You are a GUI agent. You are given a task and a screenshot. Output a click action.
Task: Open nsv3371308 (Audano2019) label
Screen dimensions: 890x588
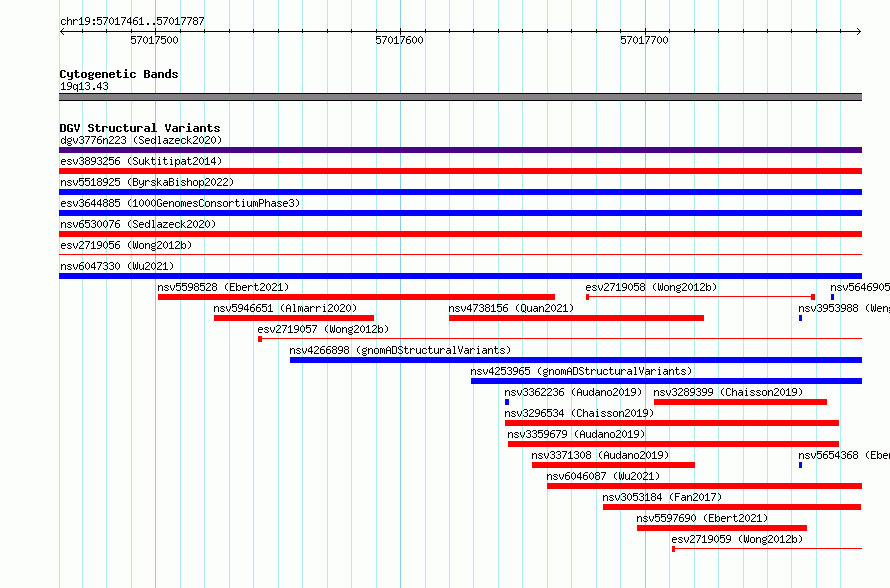point(600,455)
